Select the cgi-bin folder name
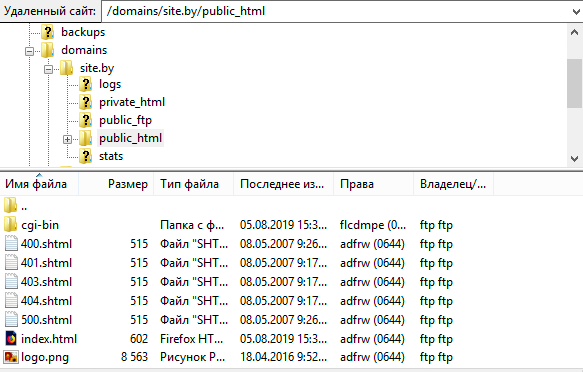The width and height of the screenshot is (583, 372). tap(40, 225)
